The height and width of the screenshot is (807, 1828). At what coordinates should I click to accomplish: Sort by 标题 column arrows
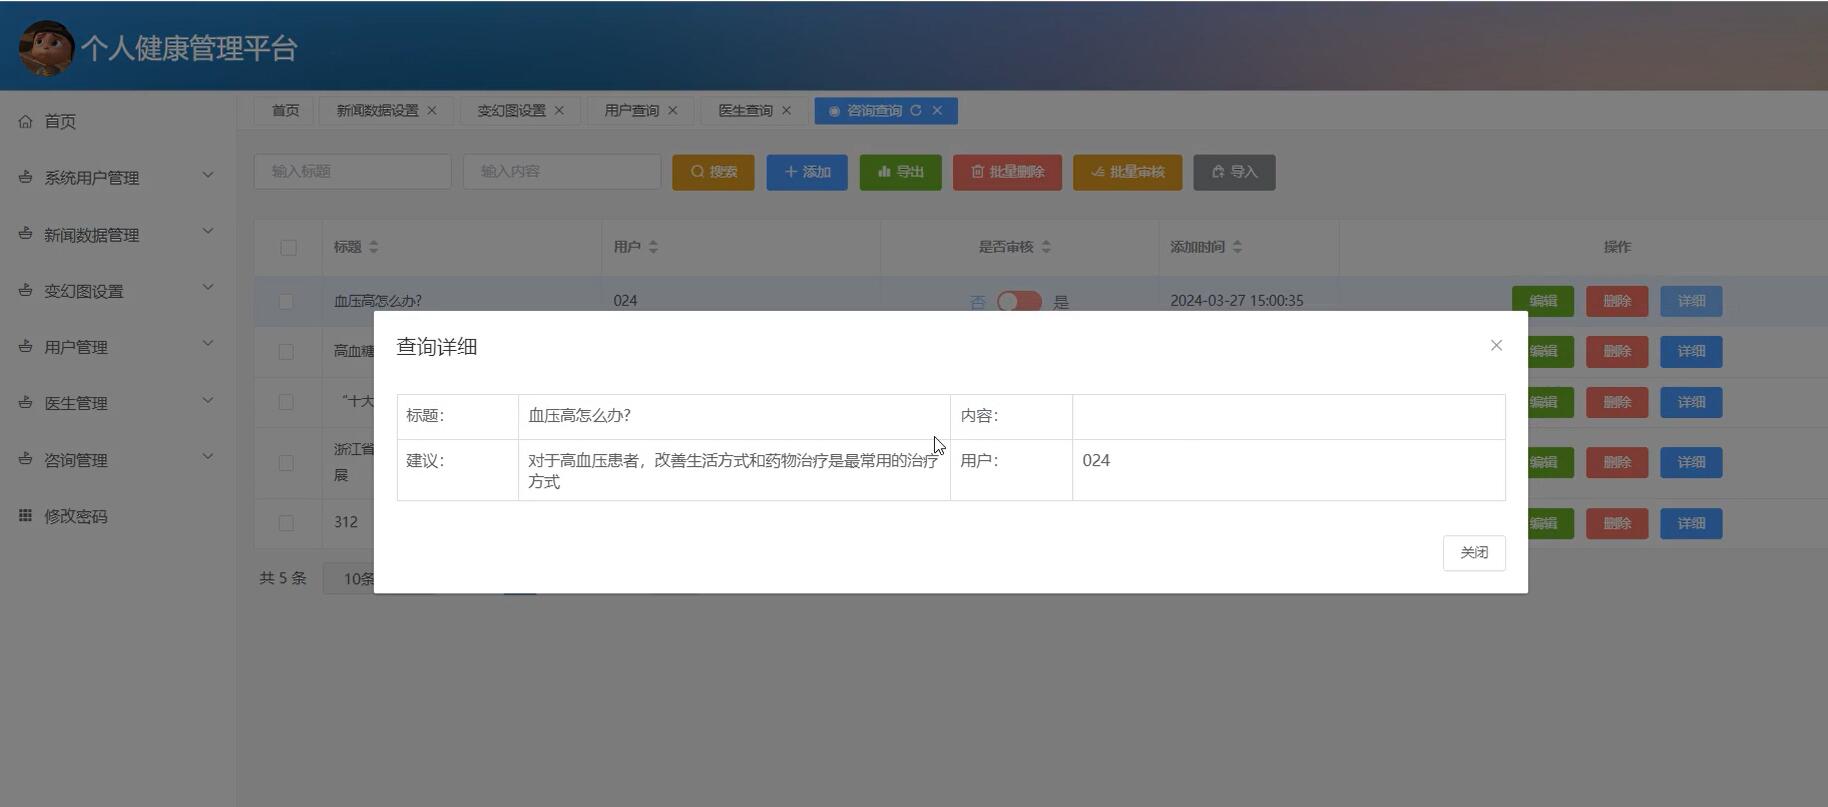(374, 247)
